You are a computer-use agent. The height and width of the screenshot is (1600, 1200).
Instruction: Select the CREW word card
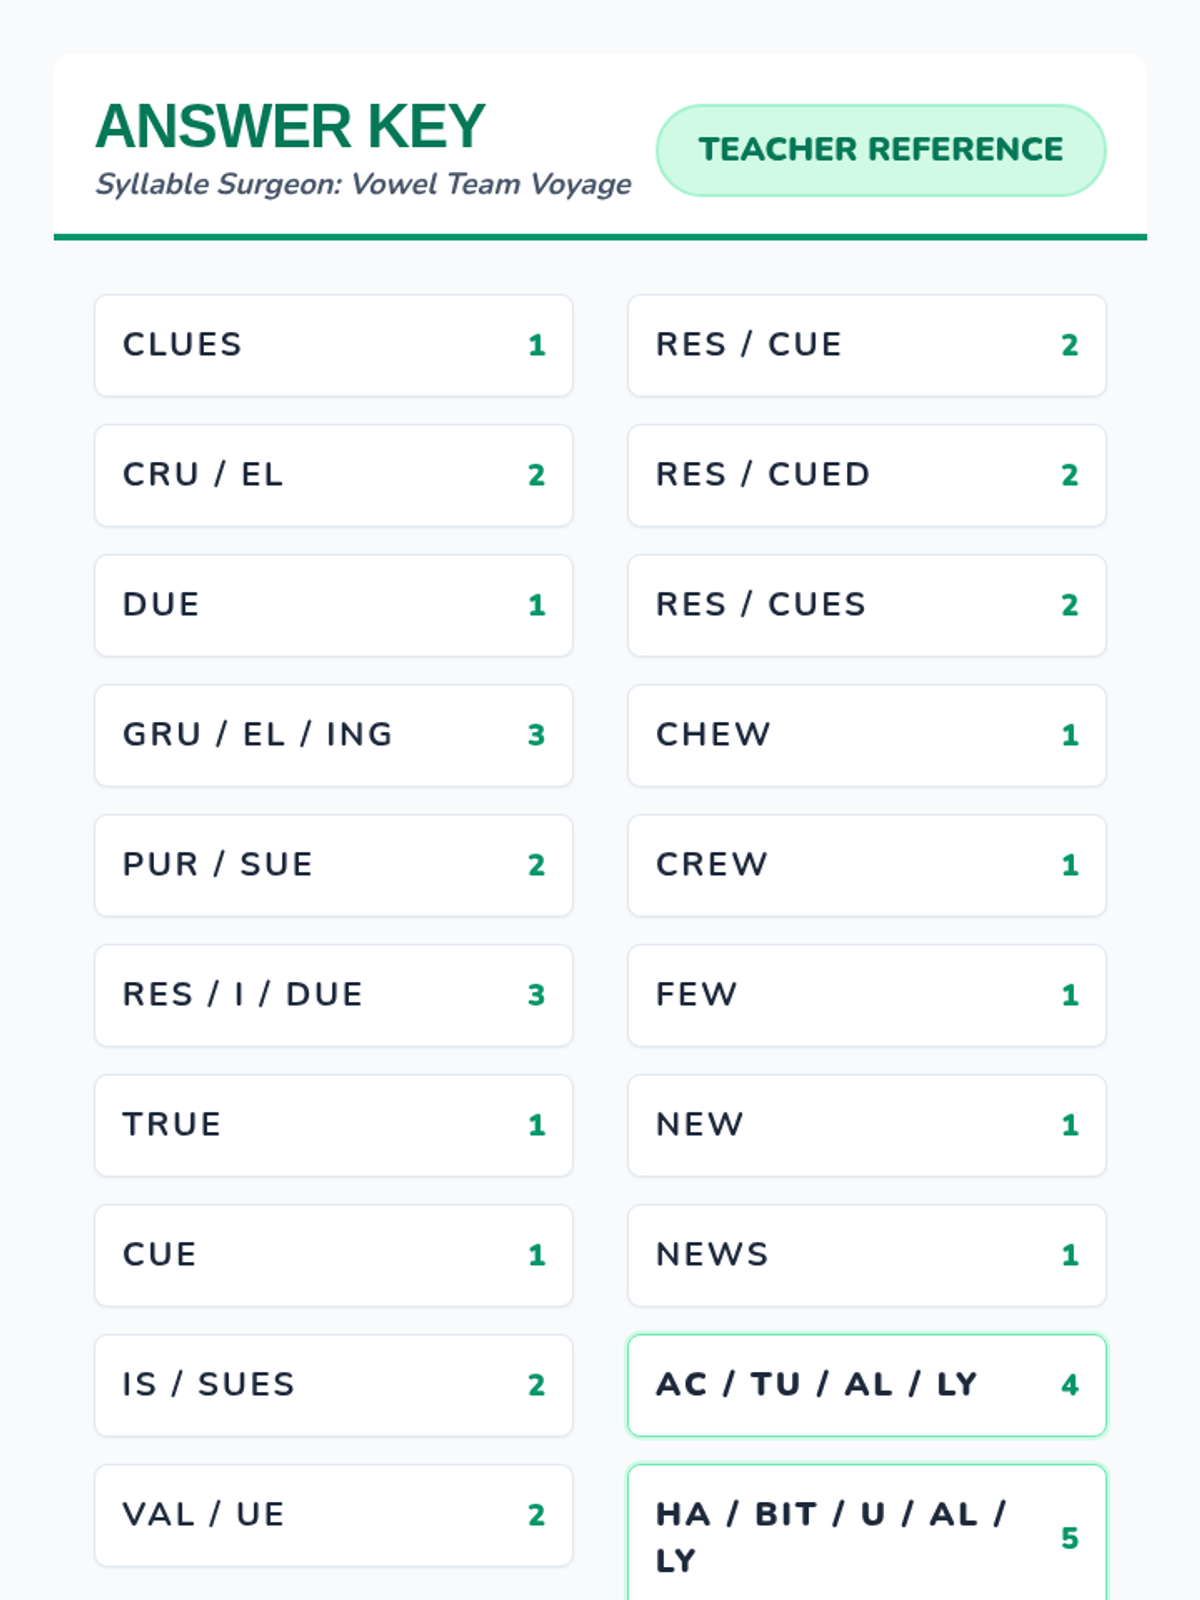[866, 865]
